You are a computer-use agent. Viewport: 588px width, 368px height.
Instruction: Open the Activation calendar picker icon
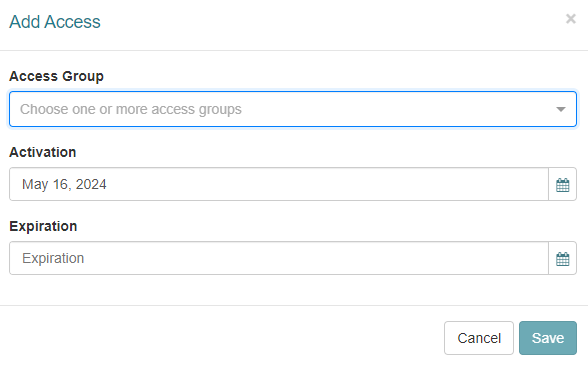[562, 184]
